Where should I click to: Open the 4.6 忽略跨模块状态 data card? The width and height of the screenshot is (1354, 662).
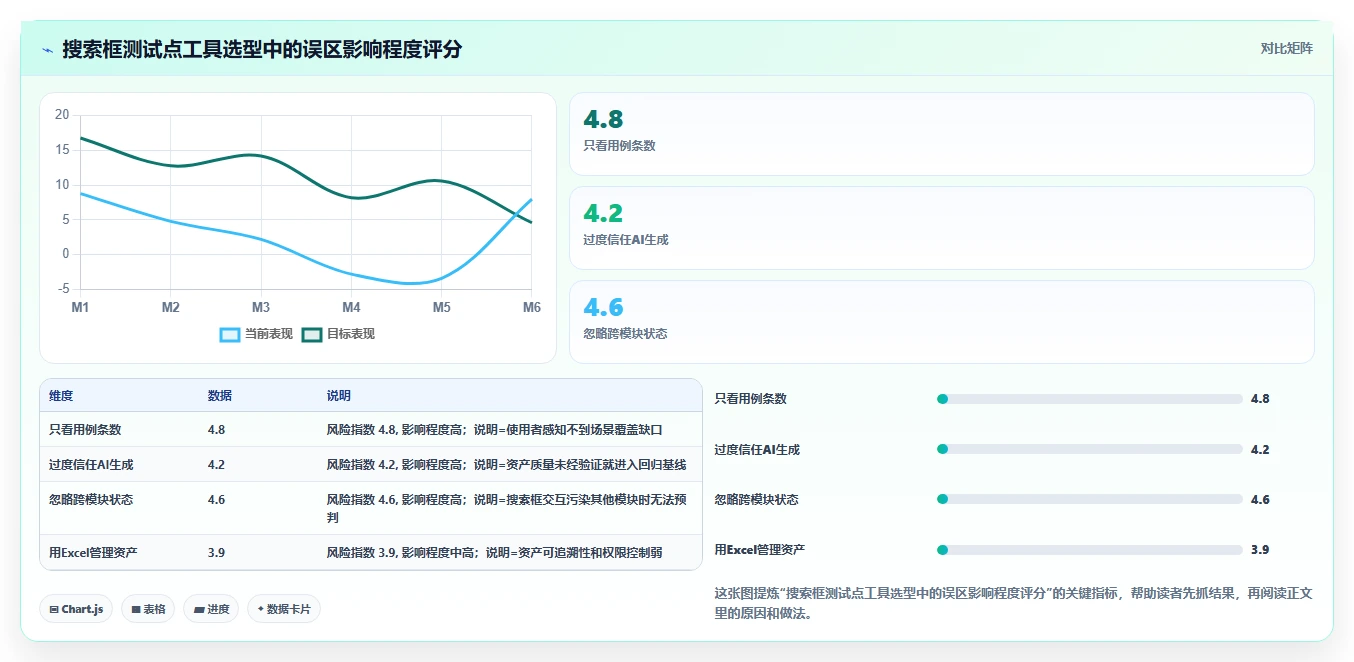coord(941,322)
